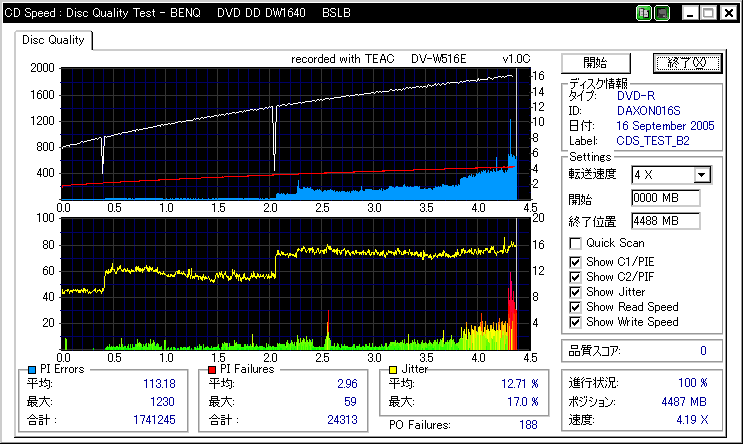Click the red PI Failures legend square

point(212,370)
